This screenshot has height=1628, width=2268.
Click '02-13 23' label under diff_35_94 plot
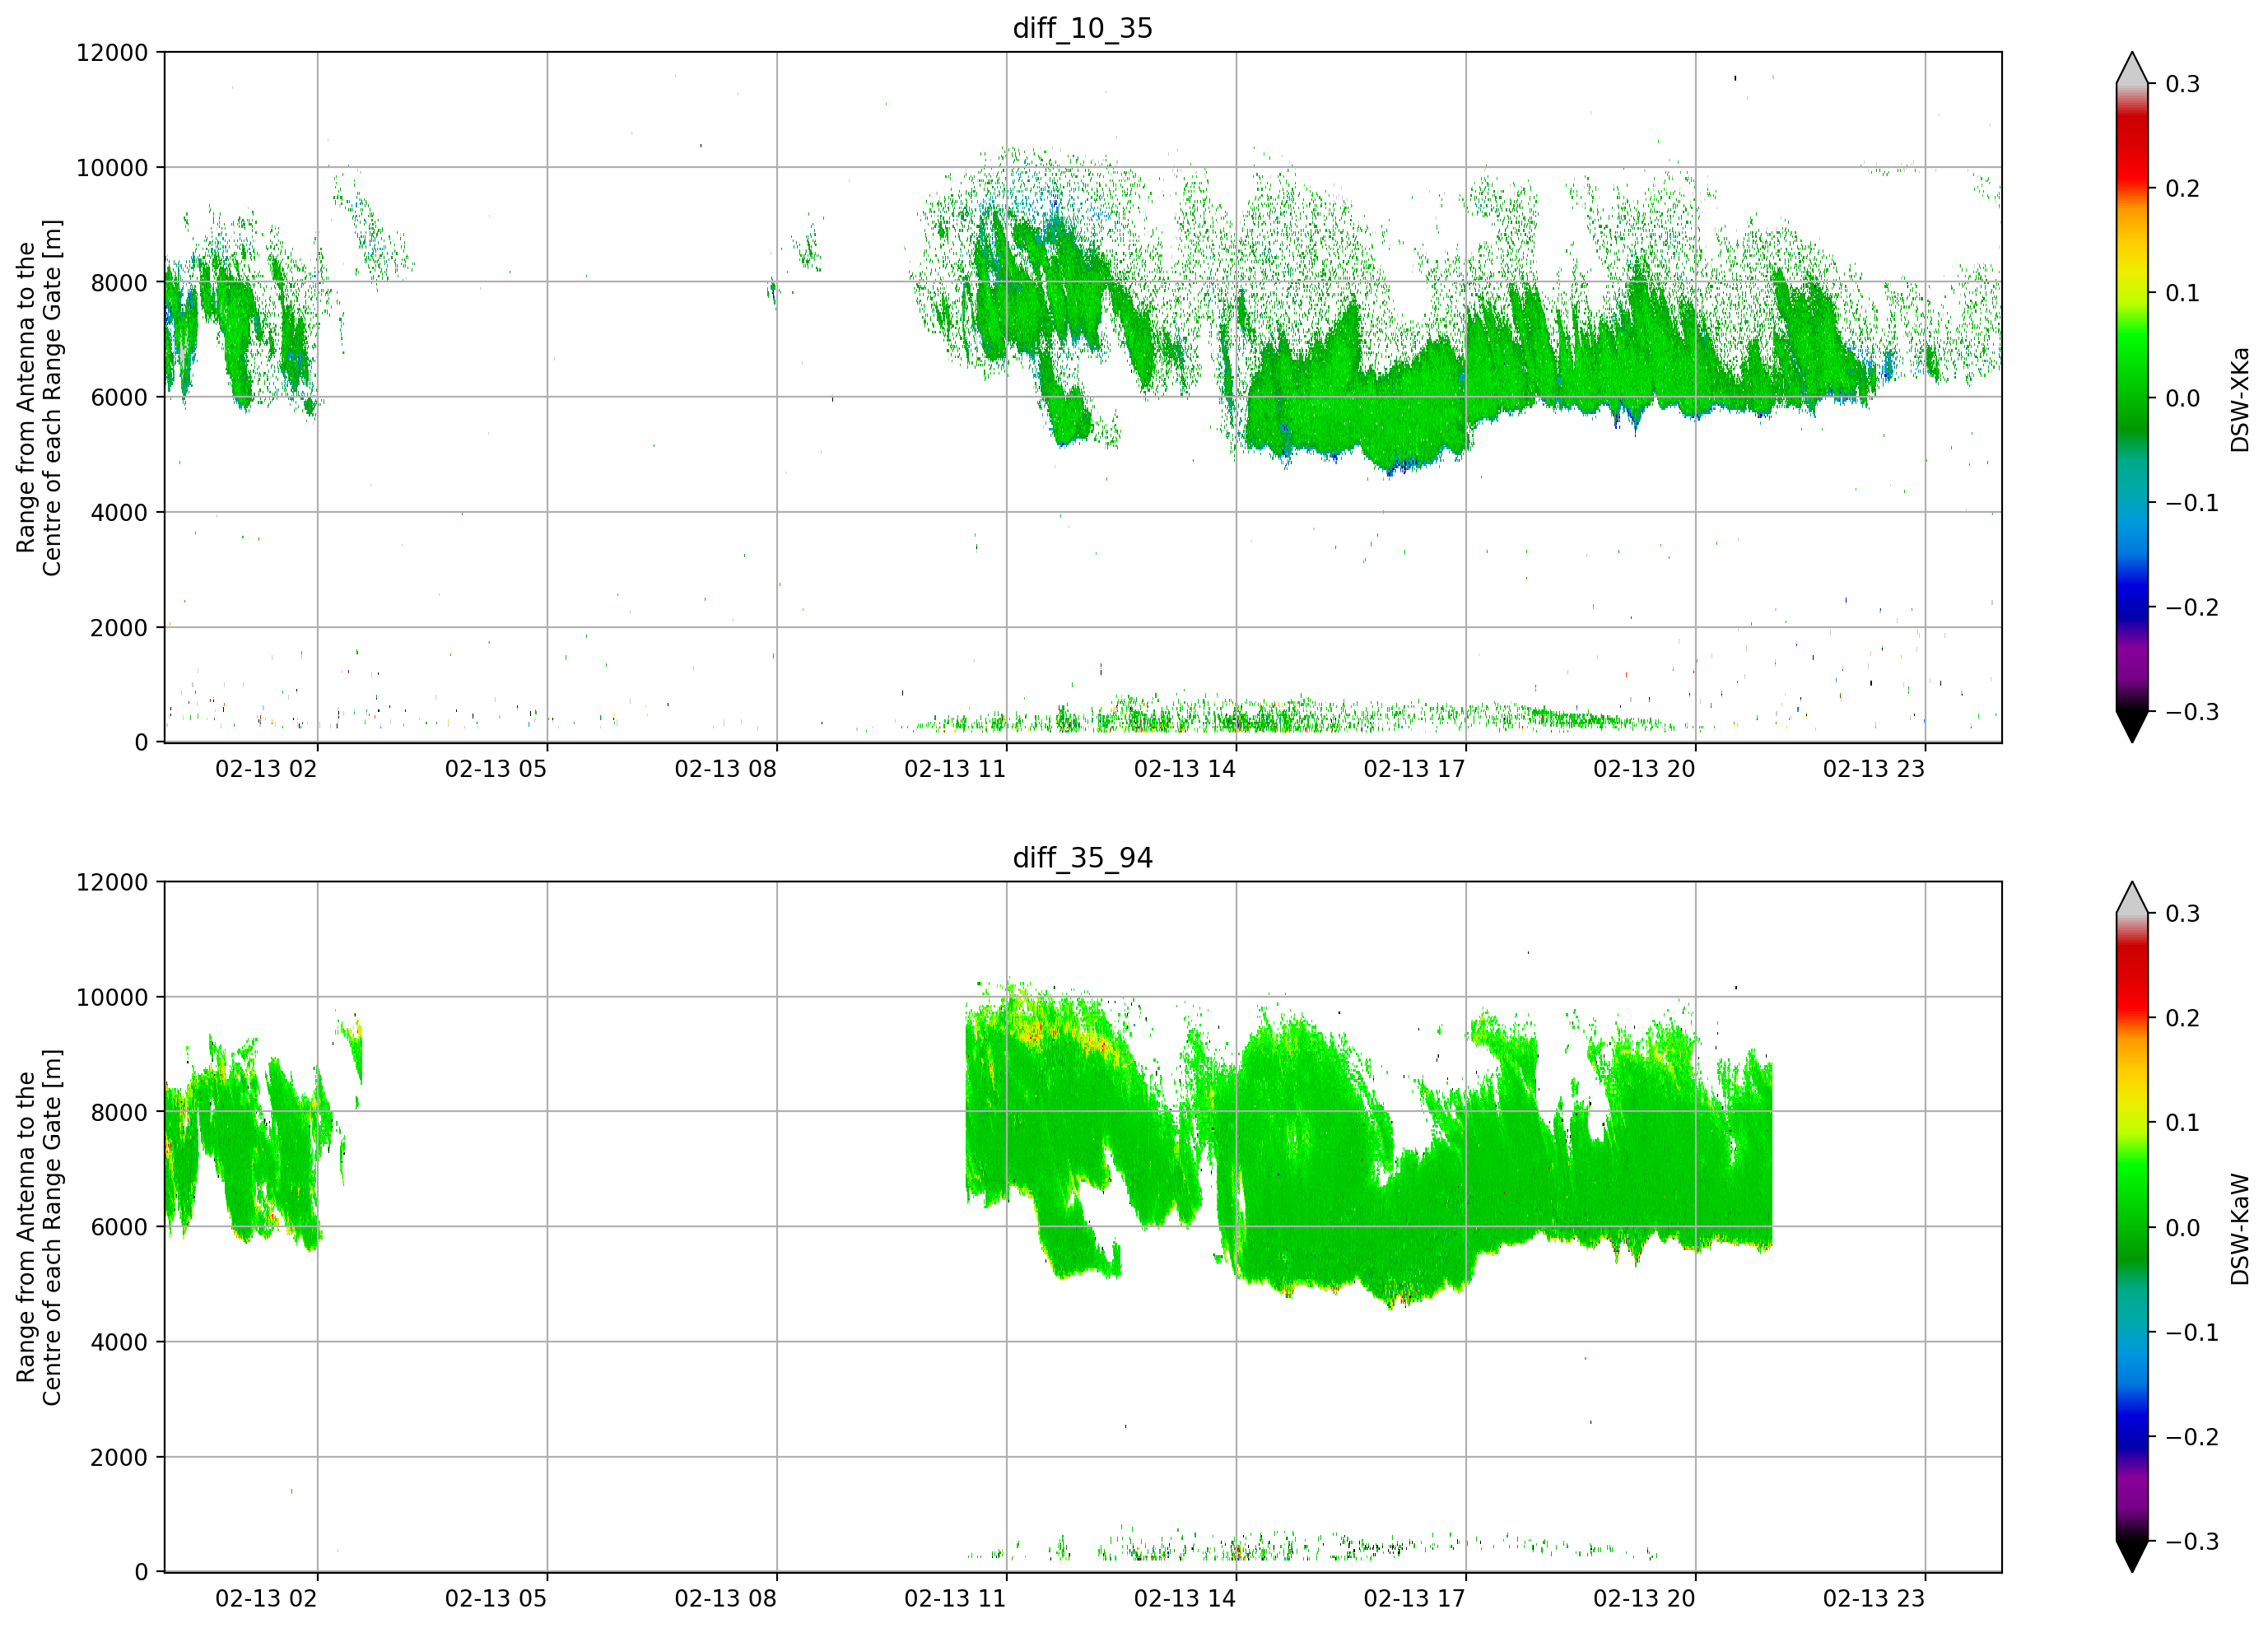coord(1874,1599)
